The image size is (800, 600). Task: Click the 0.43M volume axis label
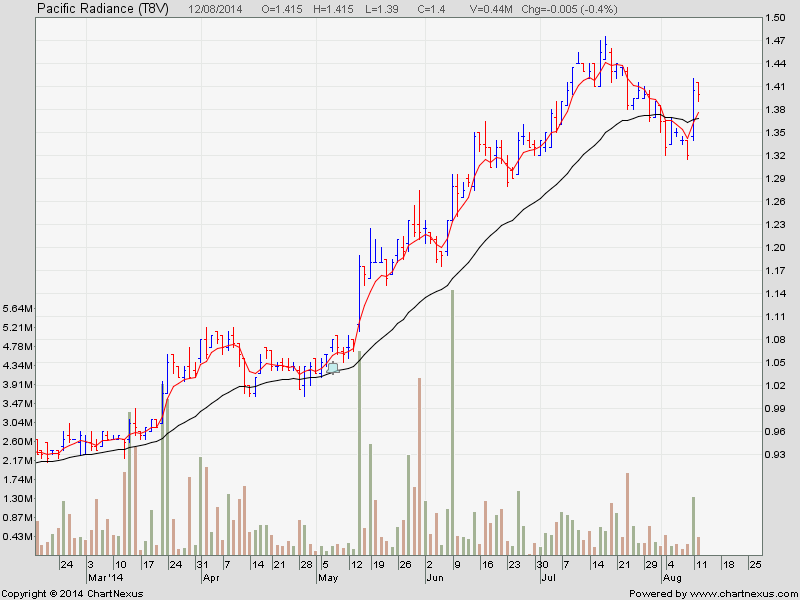click(18, 537)
